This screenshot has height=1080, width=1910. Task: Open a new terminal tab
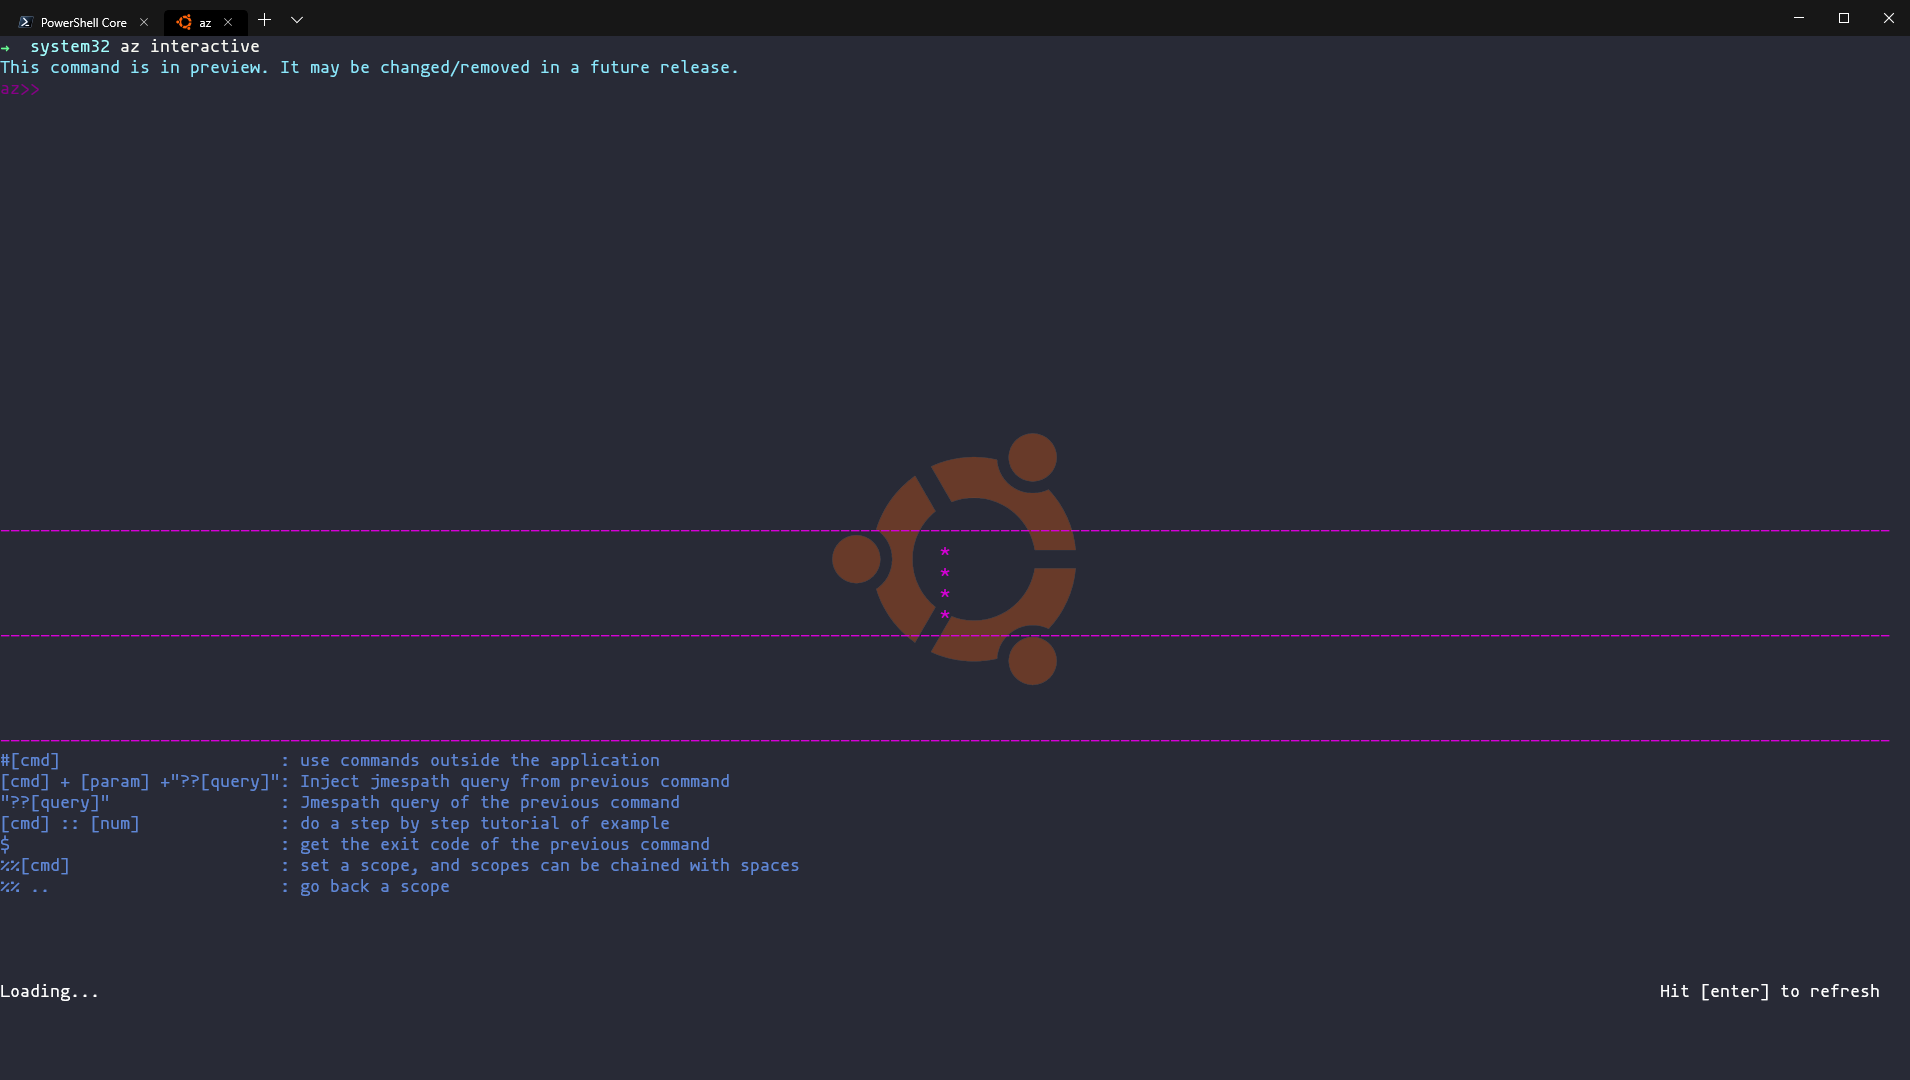264,20
